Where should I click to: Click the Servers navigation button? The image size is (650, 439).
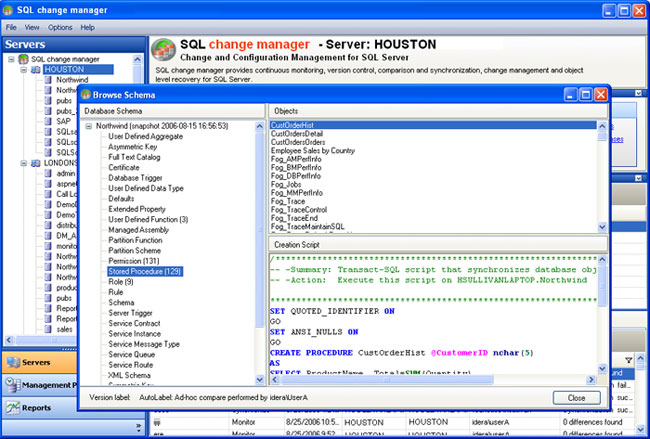pos(39,362)
